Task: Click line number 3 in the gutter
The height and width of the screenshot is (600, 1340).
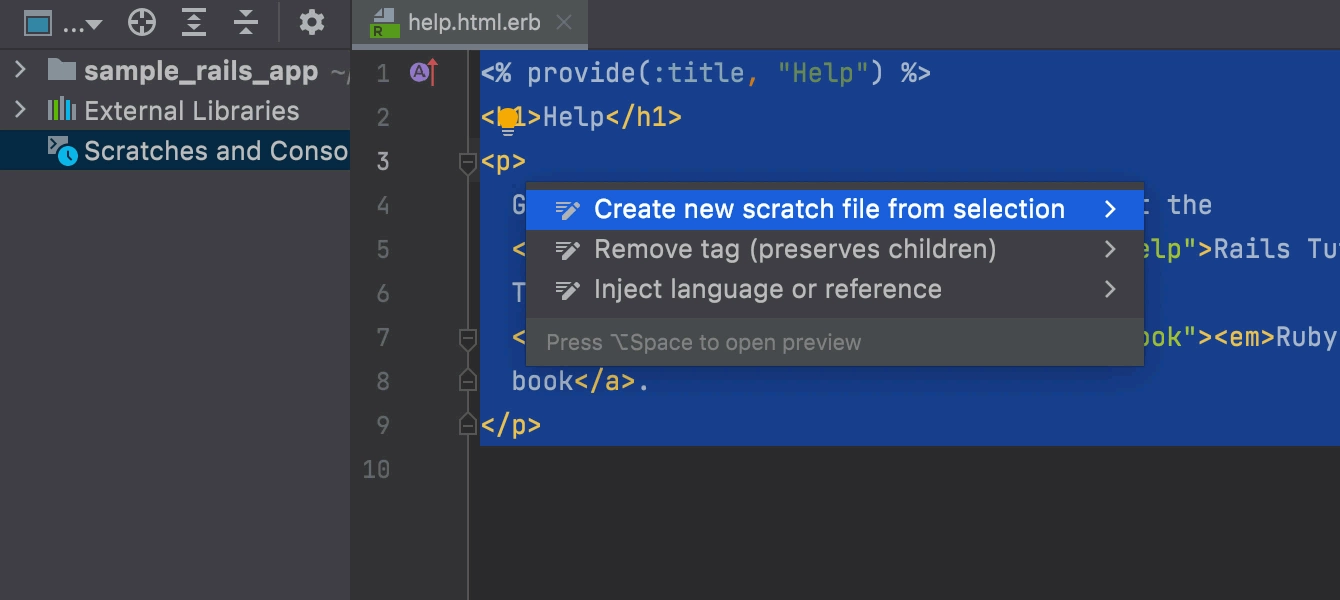Action: pyautogui.click(x=382, y=162)
